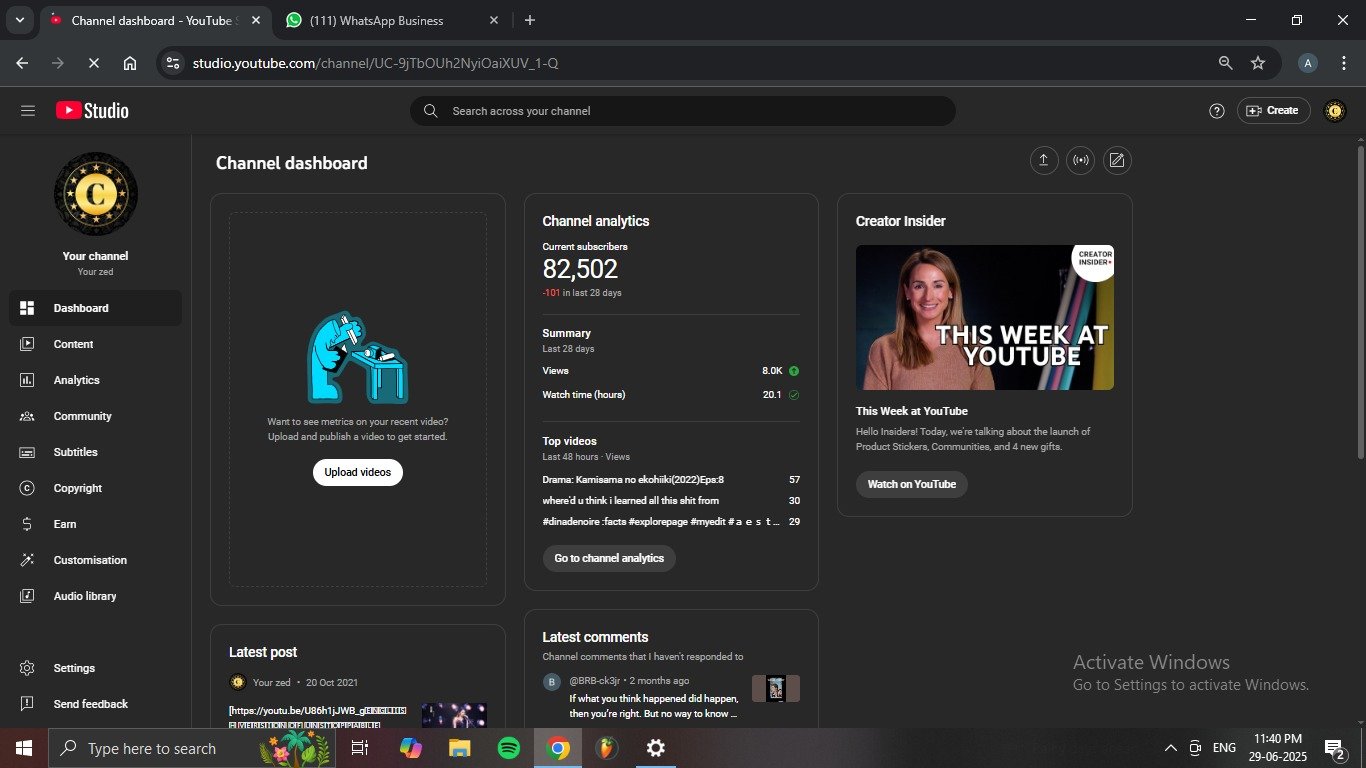
Task: Open Subtitles in the sidebar
Action: 95,452
